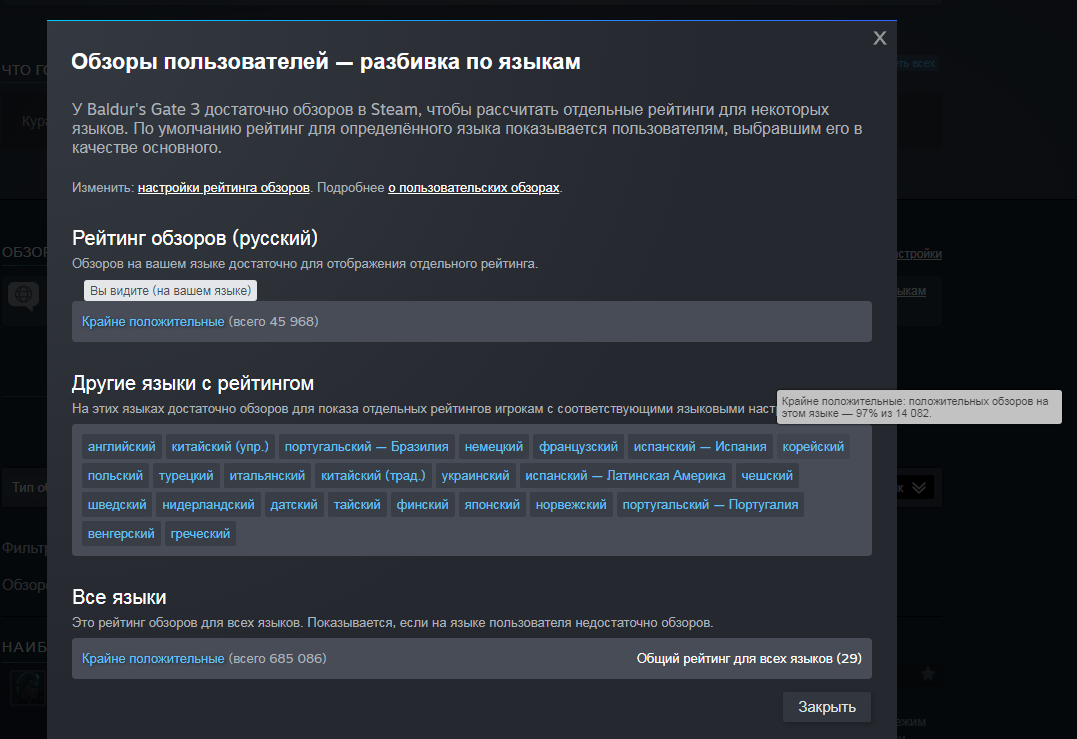Choose китайский (упр.) from language tags
This screenshot has height=739, width=1077.
(216, 446)
